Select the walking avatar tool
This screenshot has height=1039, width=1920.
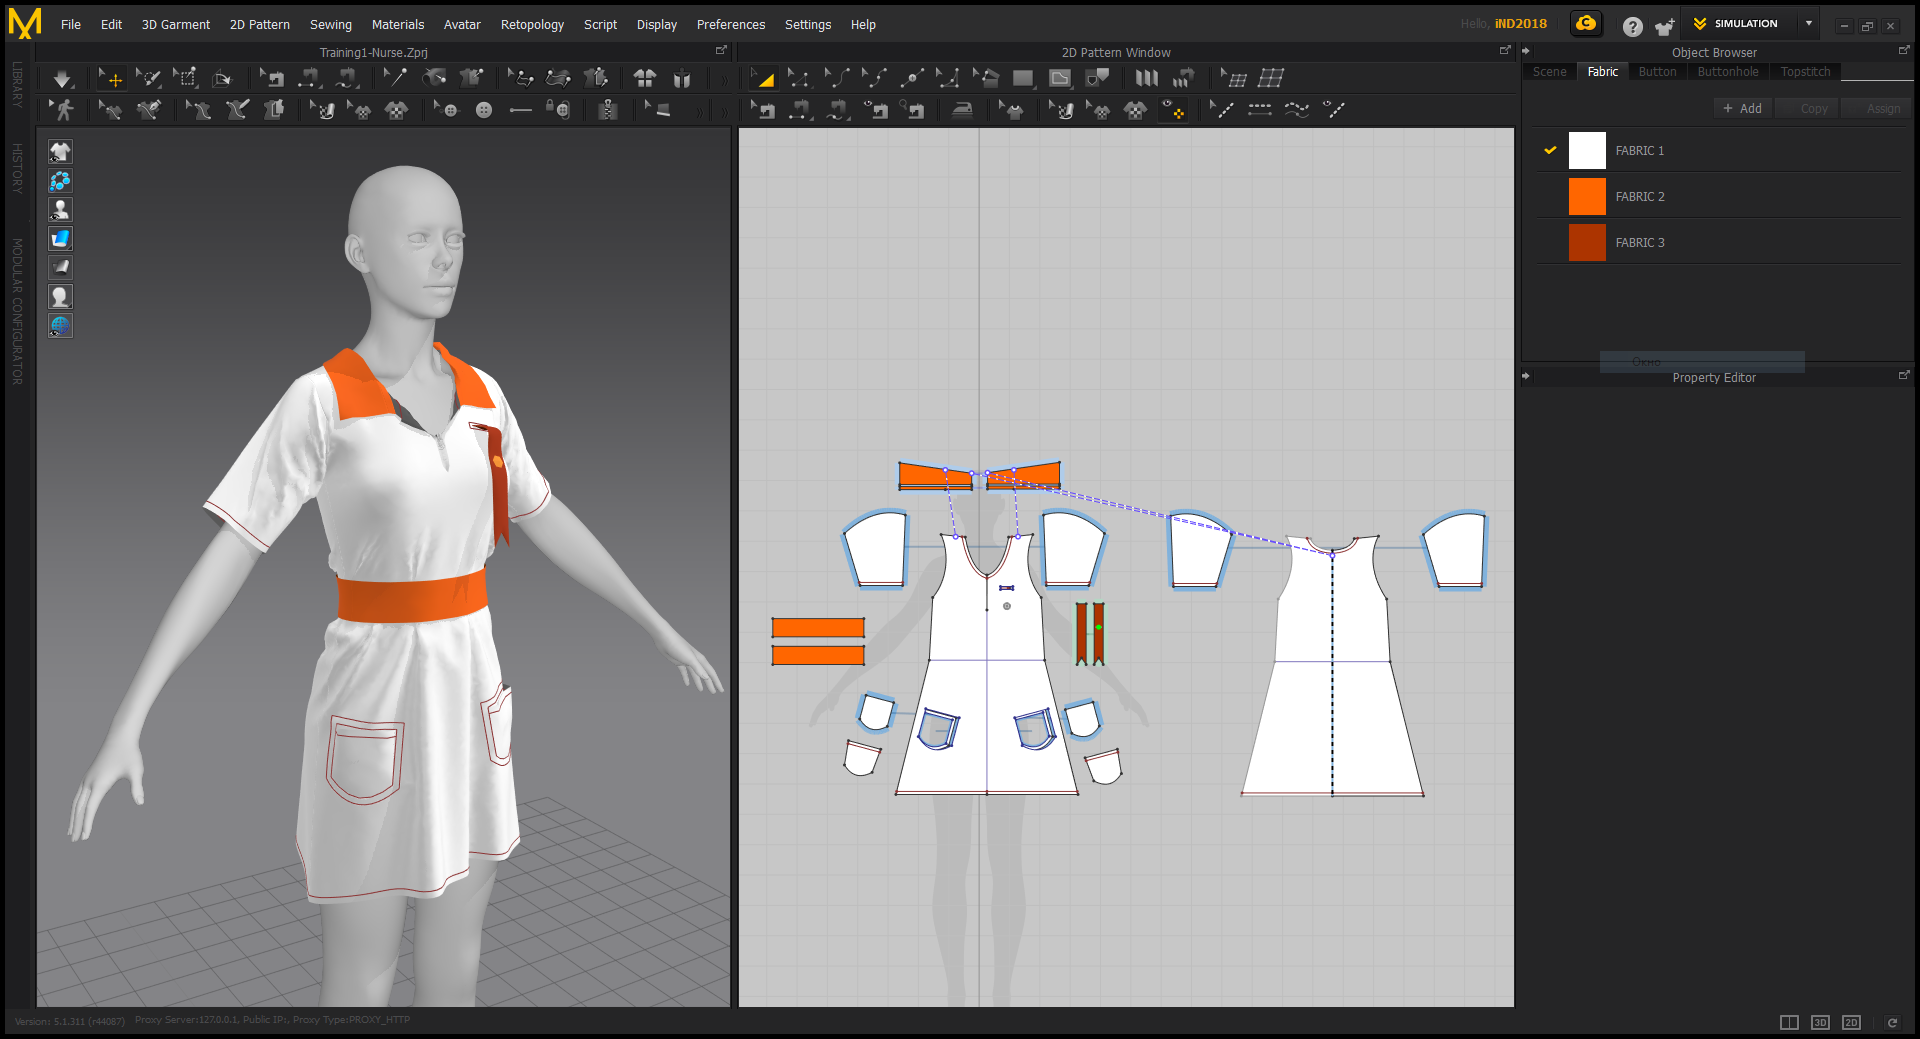(x=64, y=110)
